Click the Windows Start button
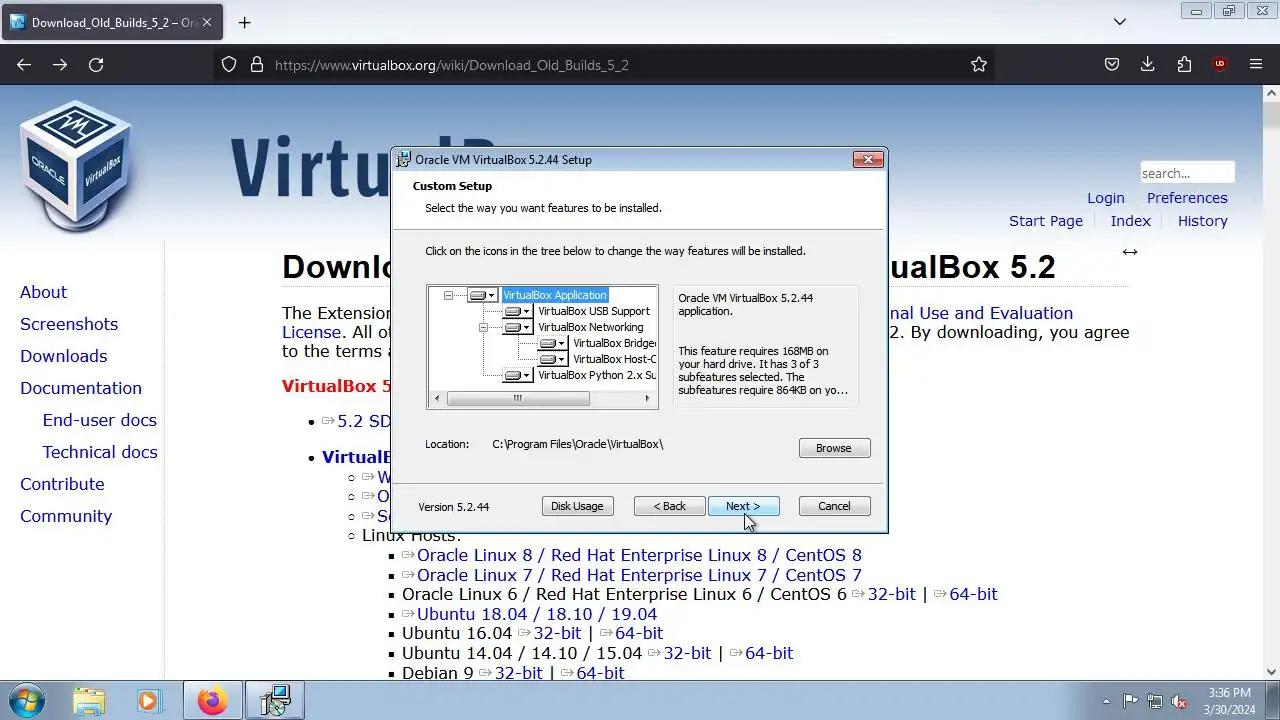Image resolution: width=1280 pixels, height=720 pixels. click(25, 700)
